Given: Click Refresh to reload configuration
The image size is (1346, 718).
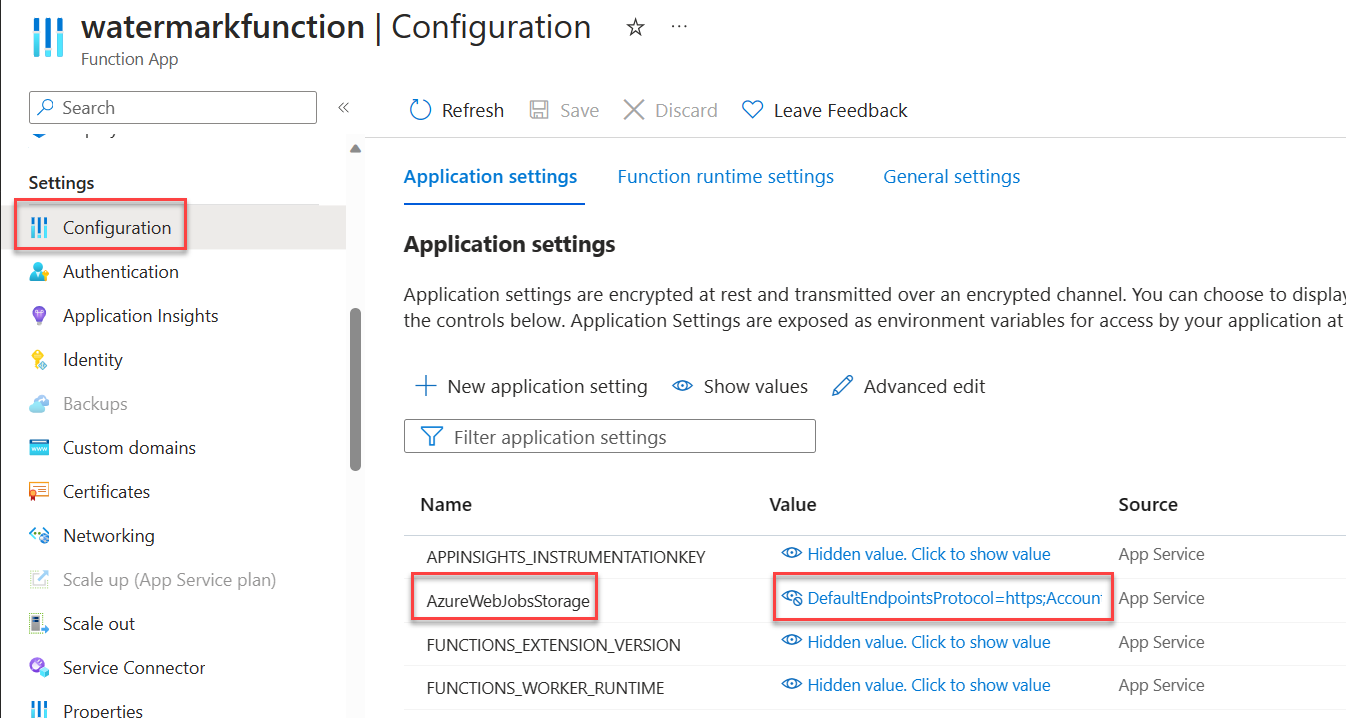Looking at the screenshot, I should (x=456, y=110).
